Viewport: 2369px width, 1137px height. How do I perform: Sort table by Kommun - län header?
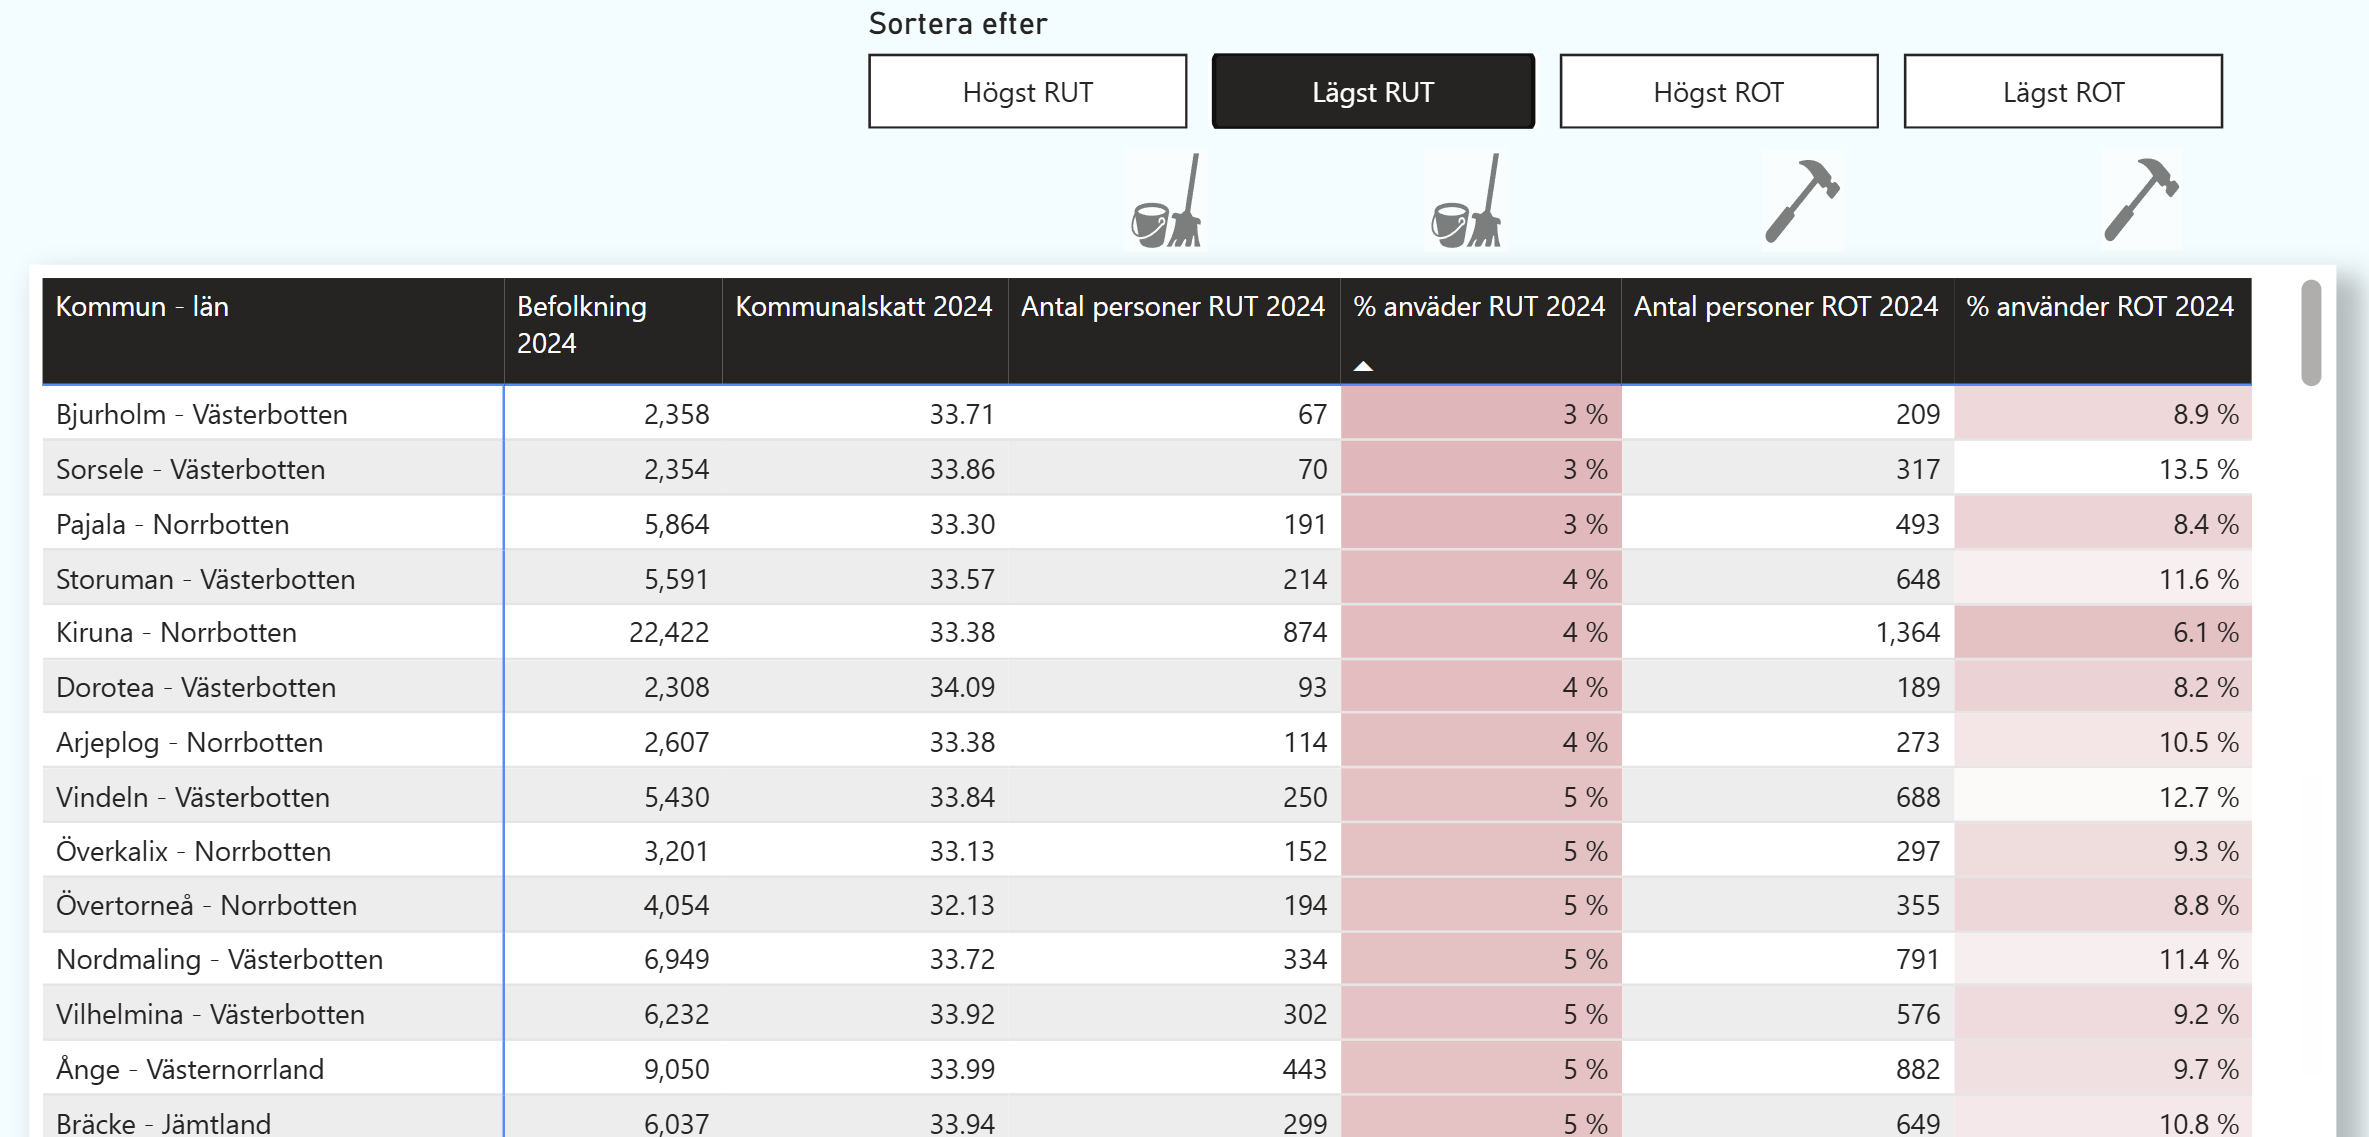pos(142,307)
